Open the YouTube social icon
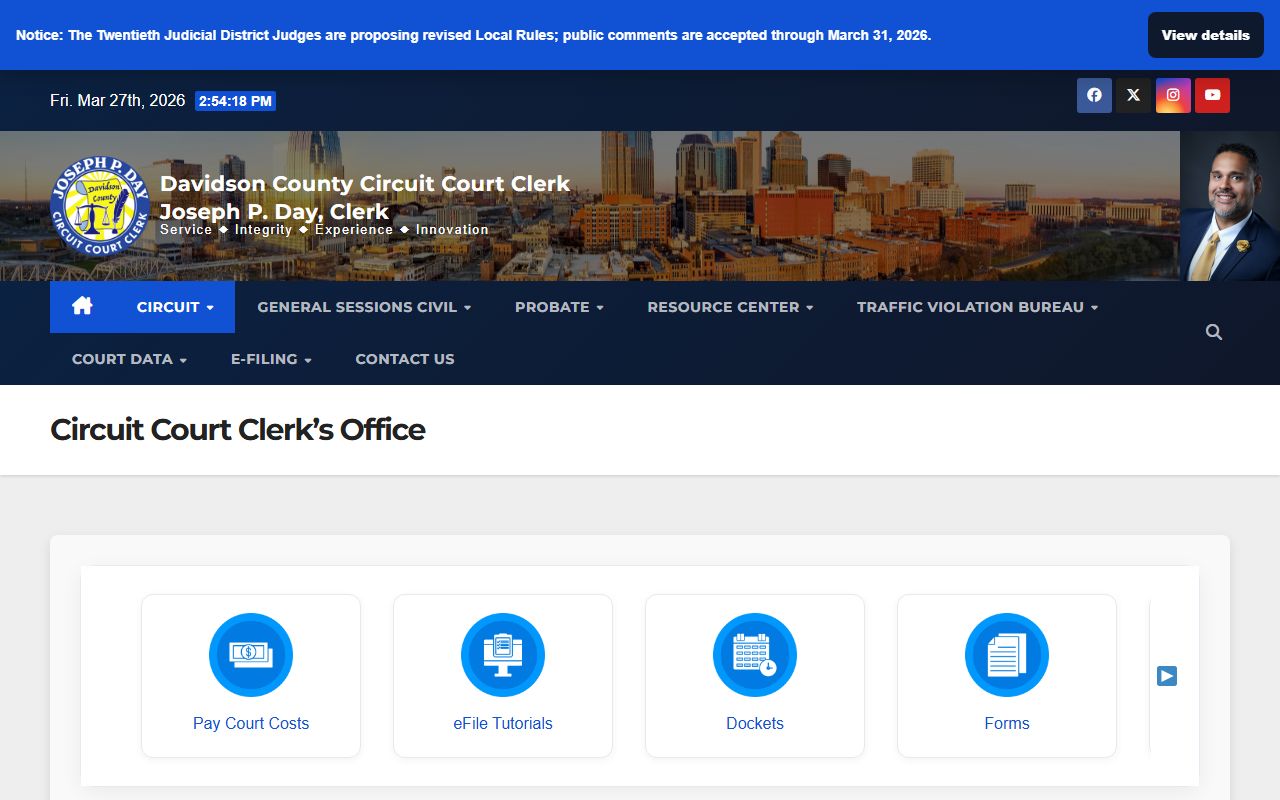The height and width of the screenshot is (800, 1280). tap(1212, 95)
